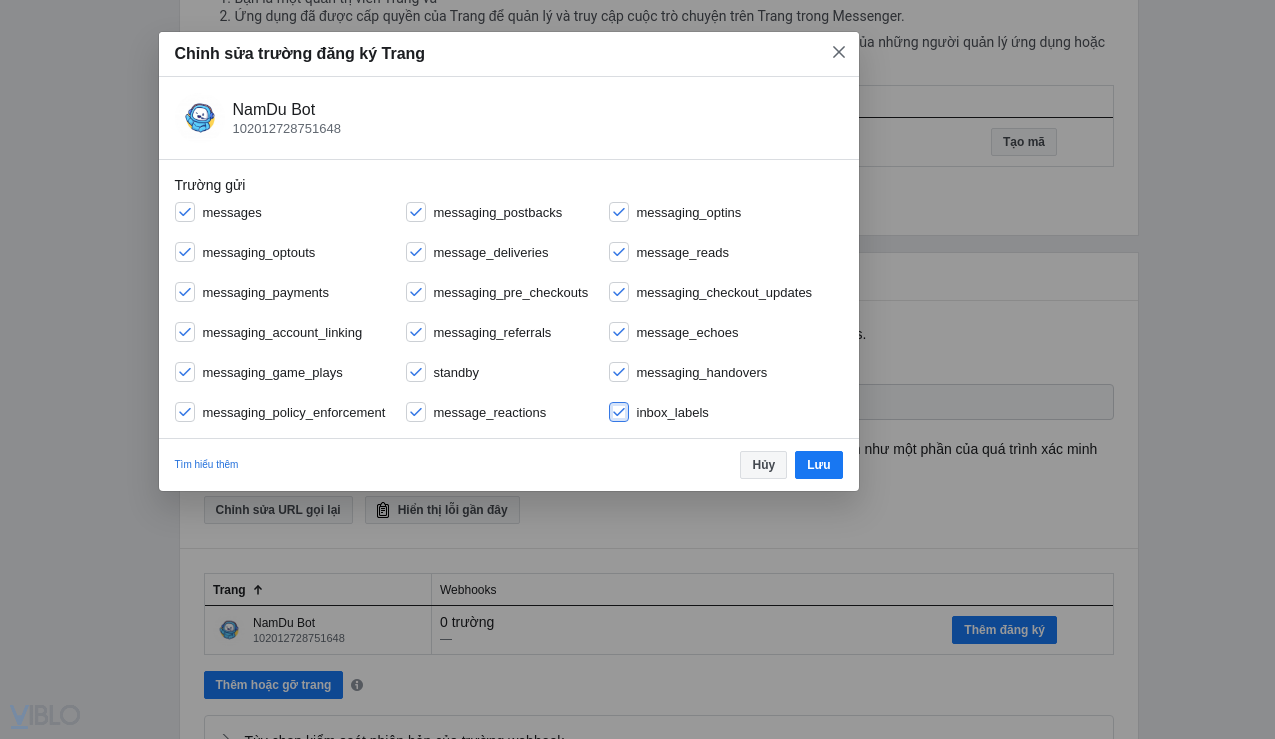Screen dimensions: 1275x739
Task: Disable the inbox_labels checkbox
Action: coord(619,412)
